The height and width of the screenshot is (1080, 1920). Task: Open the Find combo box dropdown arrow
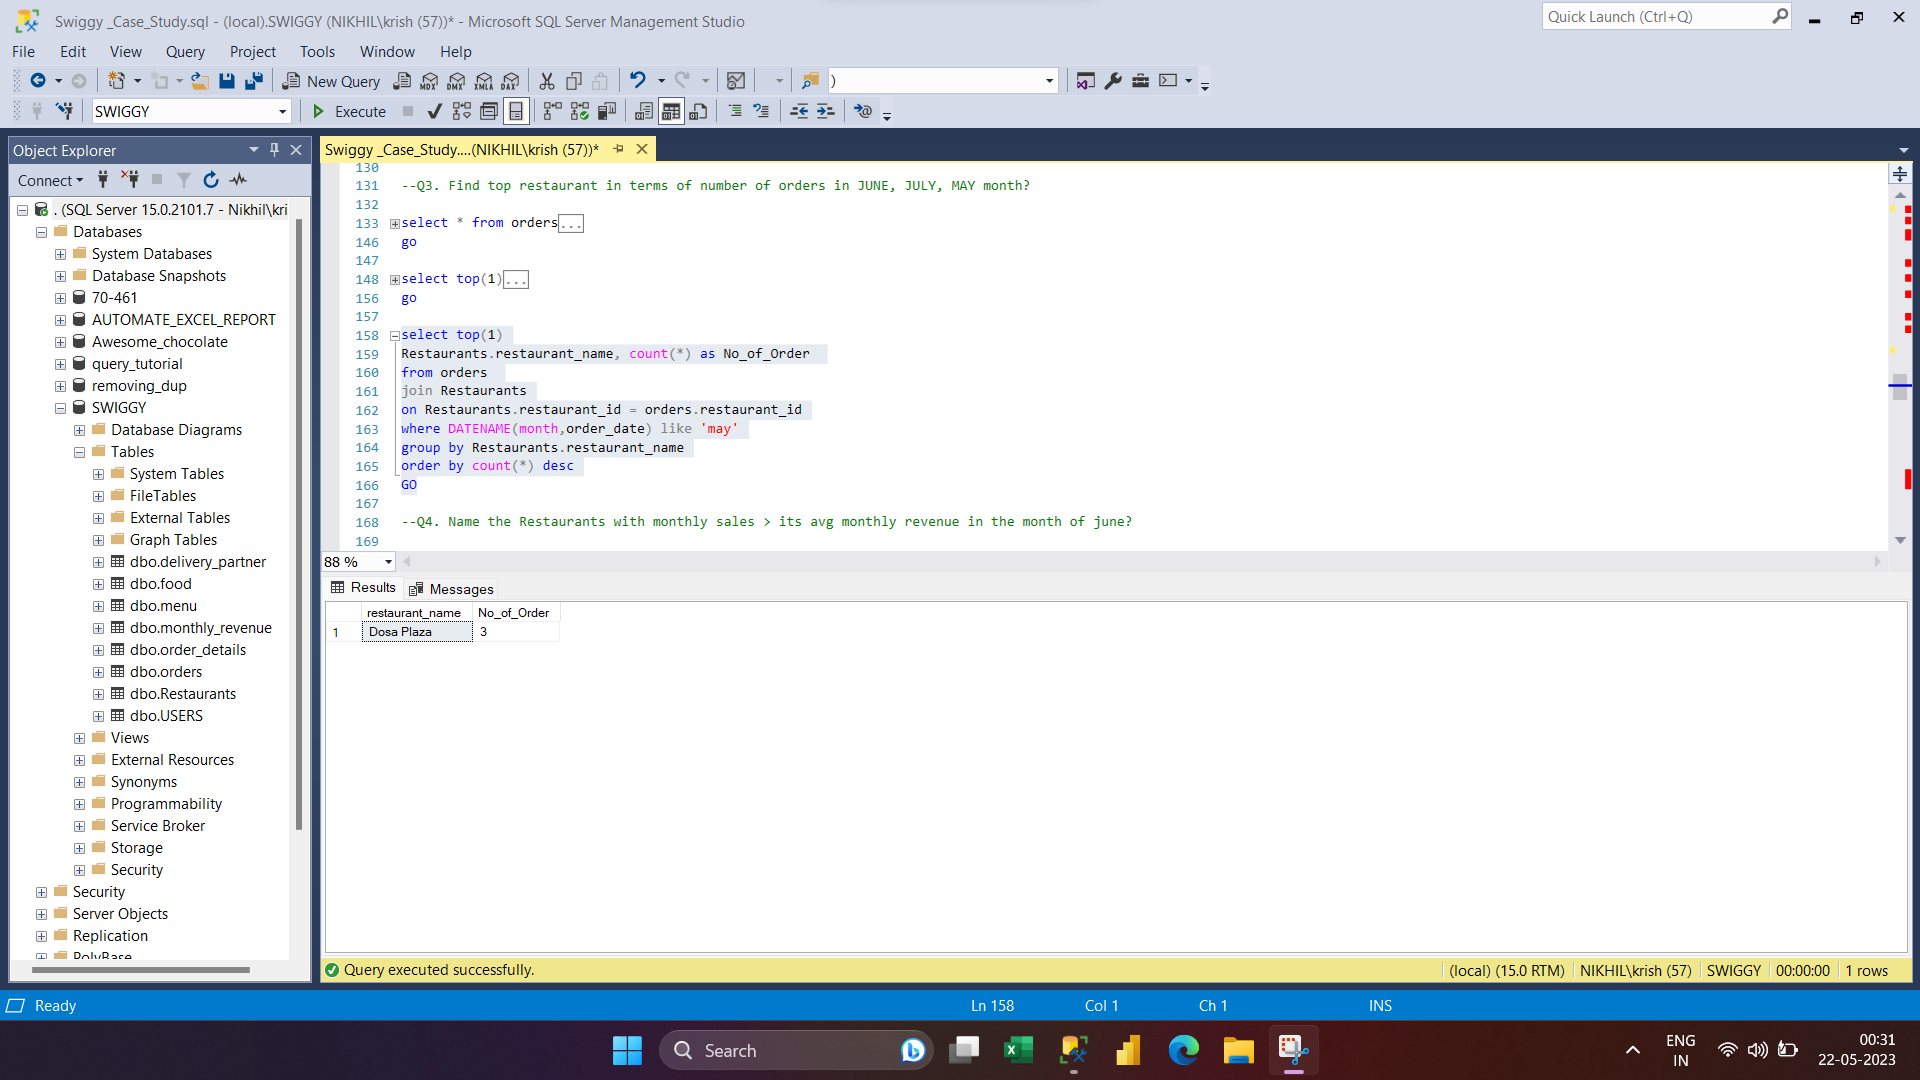point(1049,81)
